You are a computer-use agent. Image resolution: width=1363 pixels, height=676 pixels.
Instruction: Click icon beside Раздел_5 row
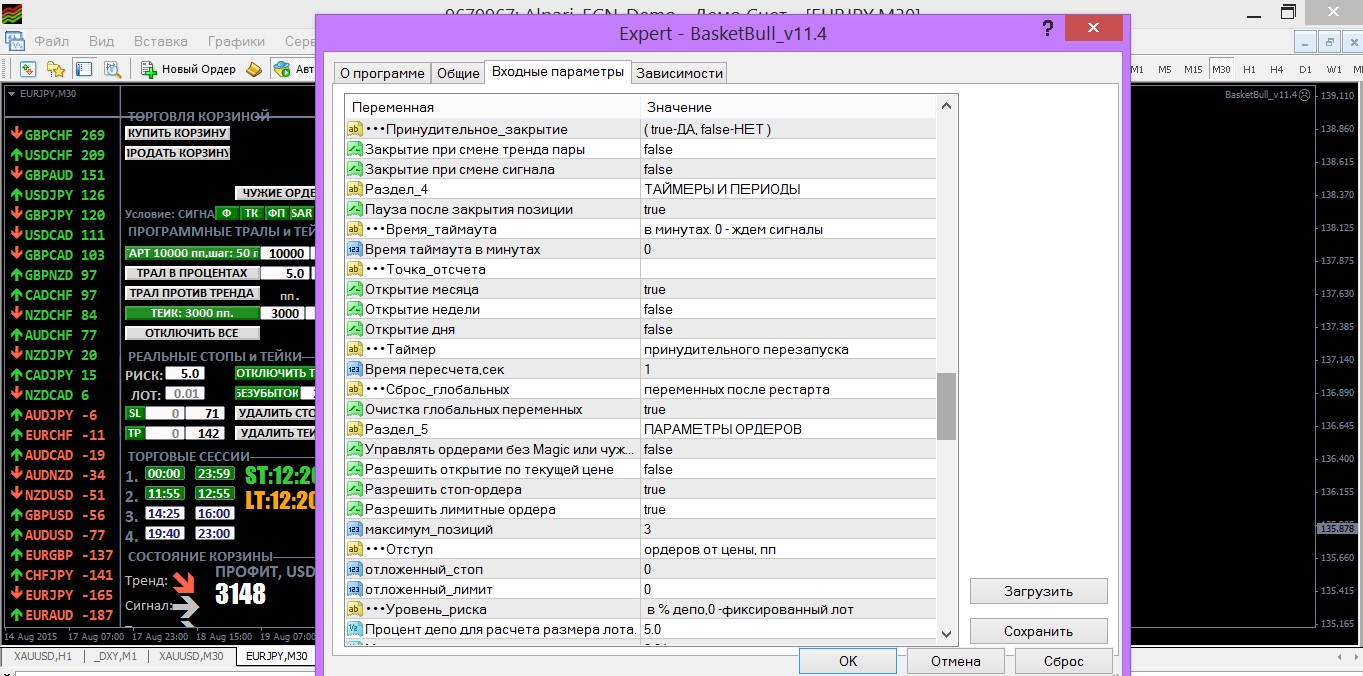click(x=354, y=429)
